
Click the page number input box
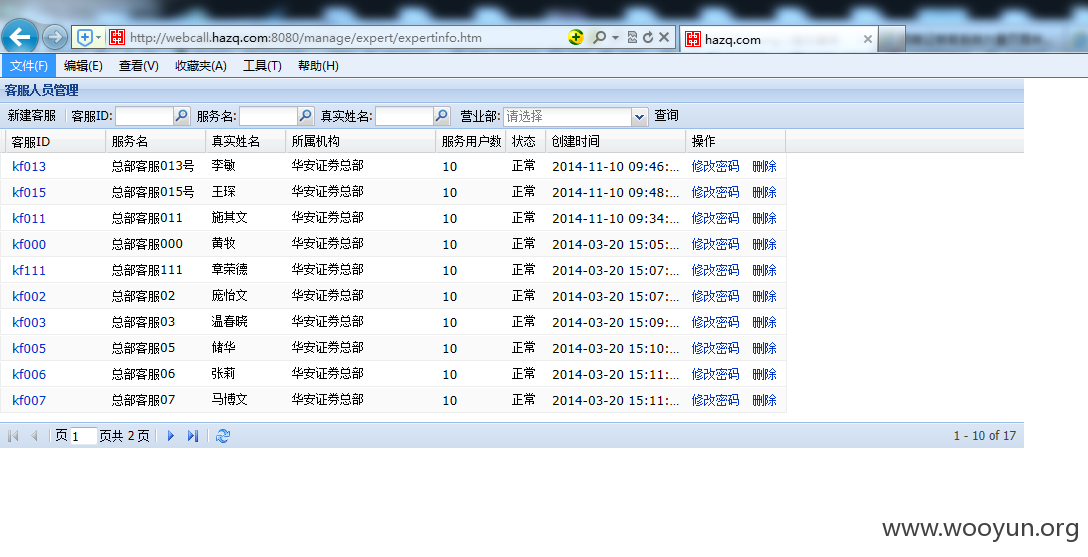tap(83, 436)
